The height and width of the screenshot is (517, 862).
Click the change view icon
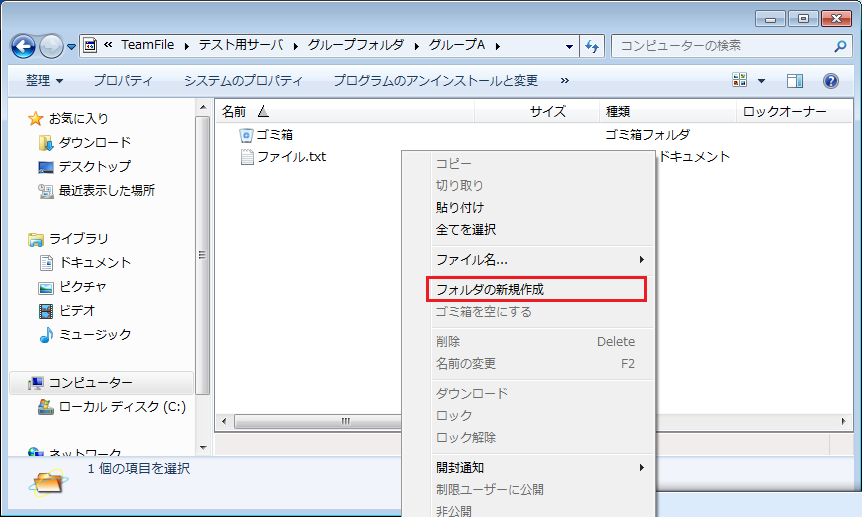[x=741, y=80]
